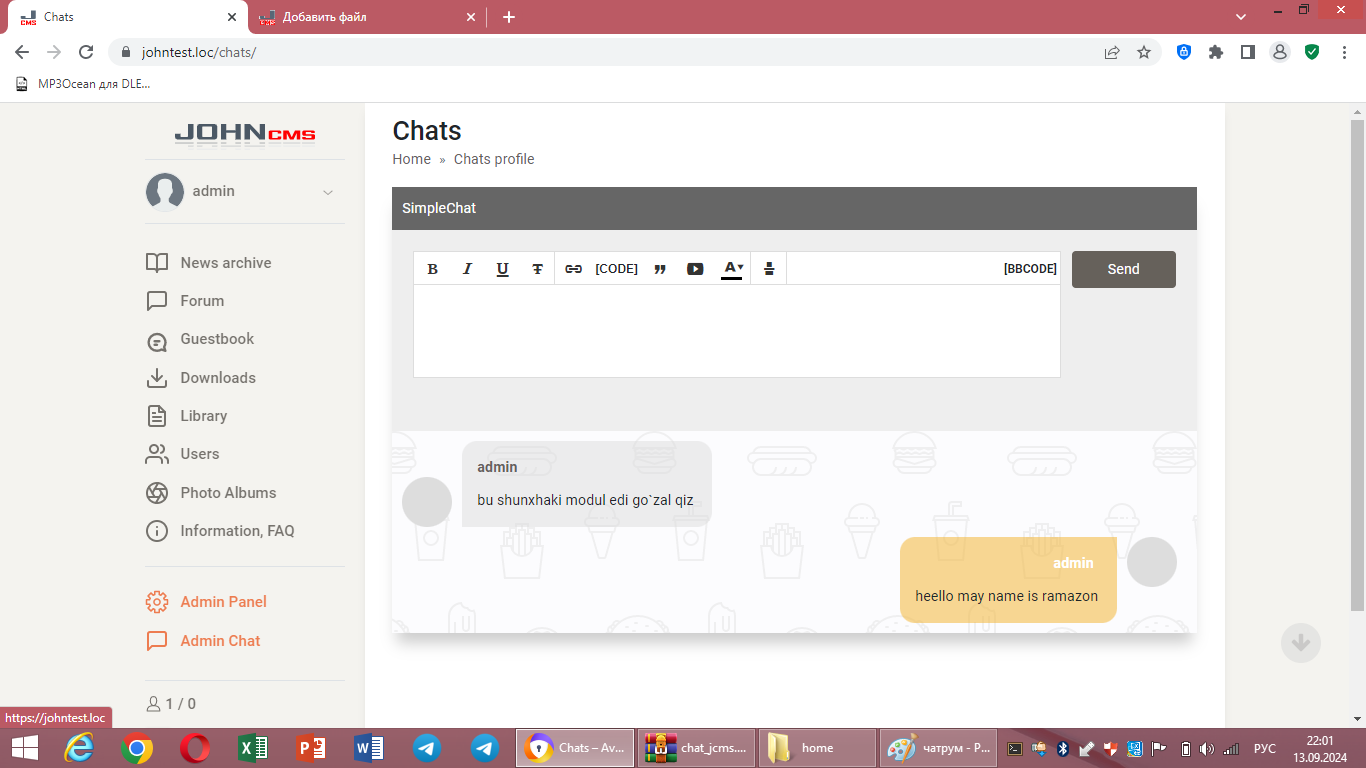The image size is (1366, 768).
Task: Open the Library section
Action: tap(204, 416)
